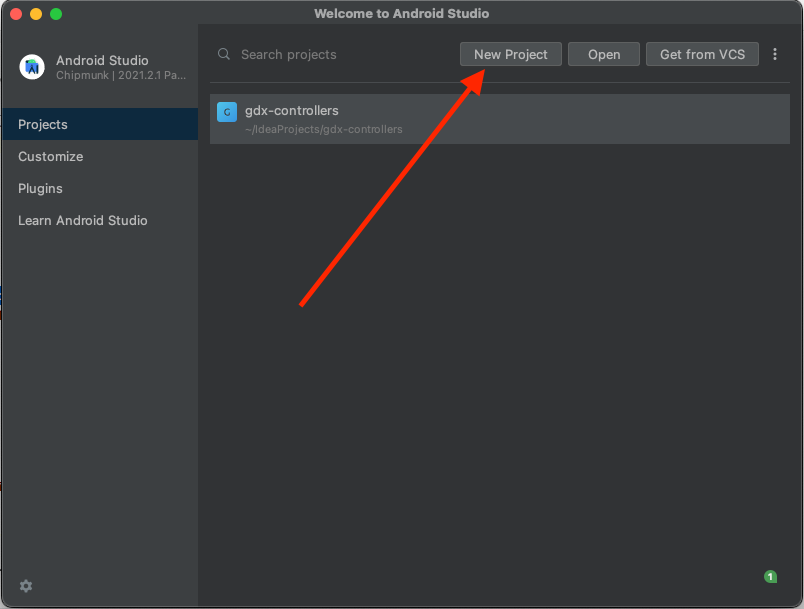Click Get from VCS button
The image size is (804, 609).
(x=702, y=54)
